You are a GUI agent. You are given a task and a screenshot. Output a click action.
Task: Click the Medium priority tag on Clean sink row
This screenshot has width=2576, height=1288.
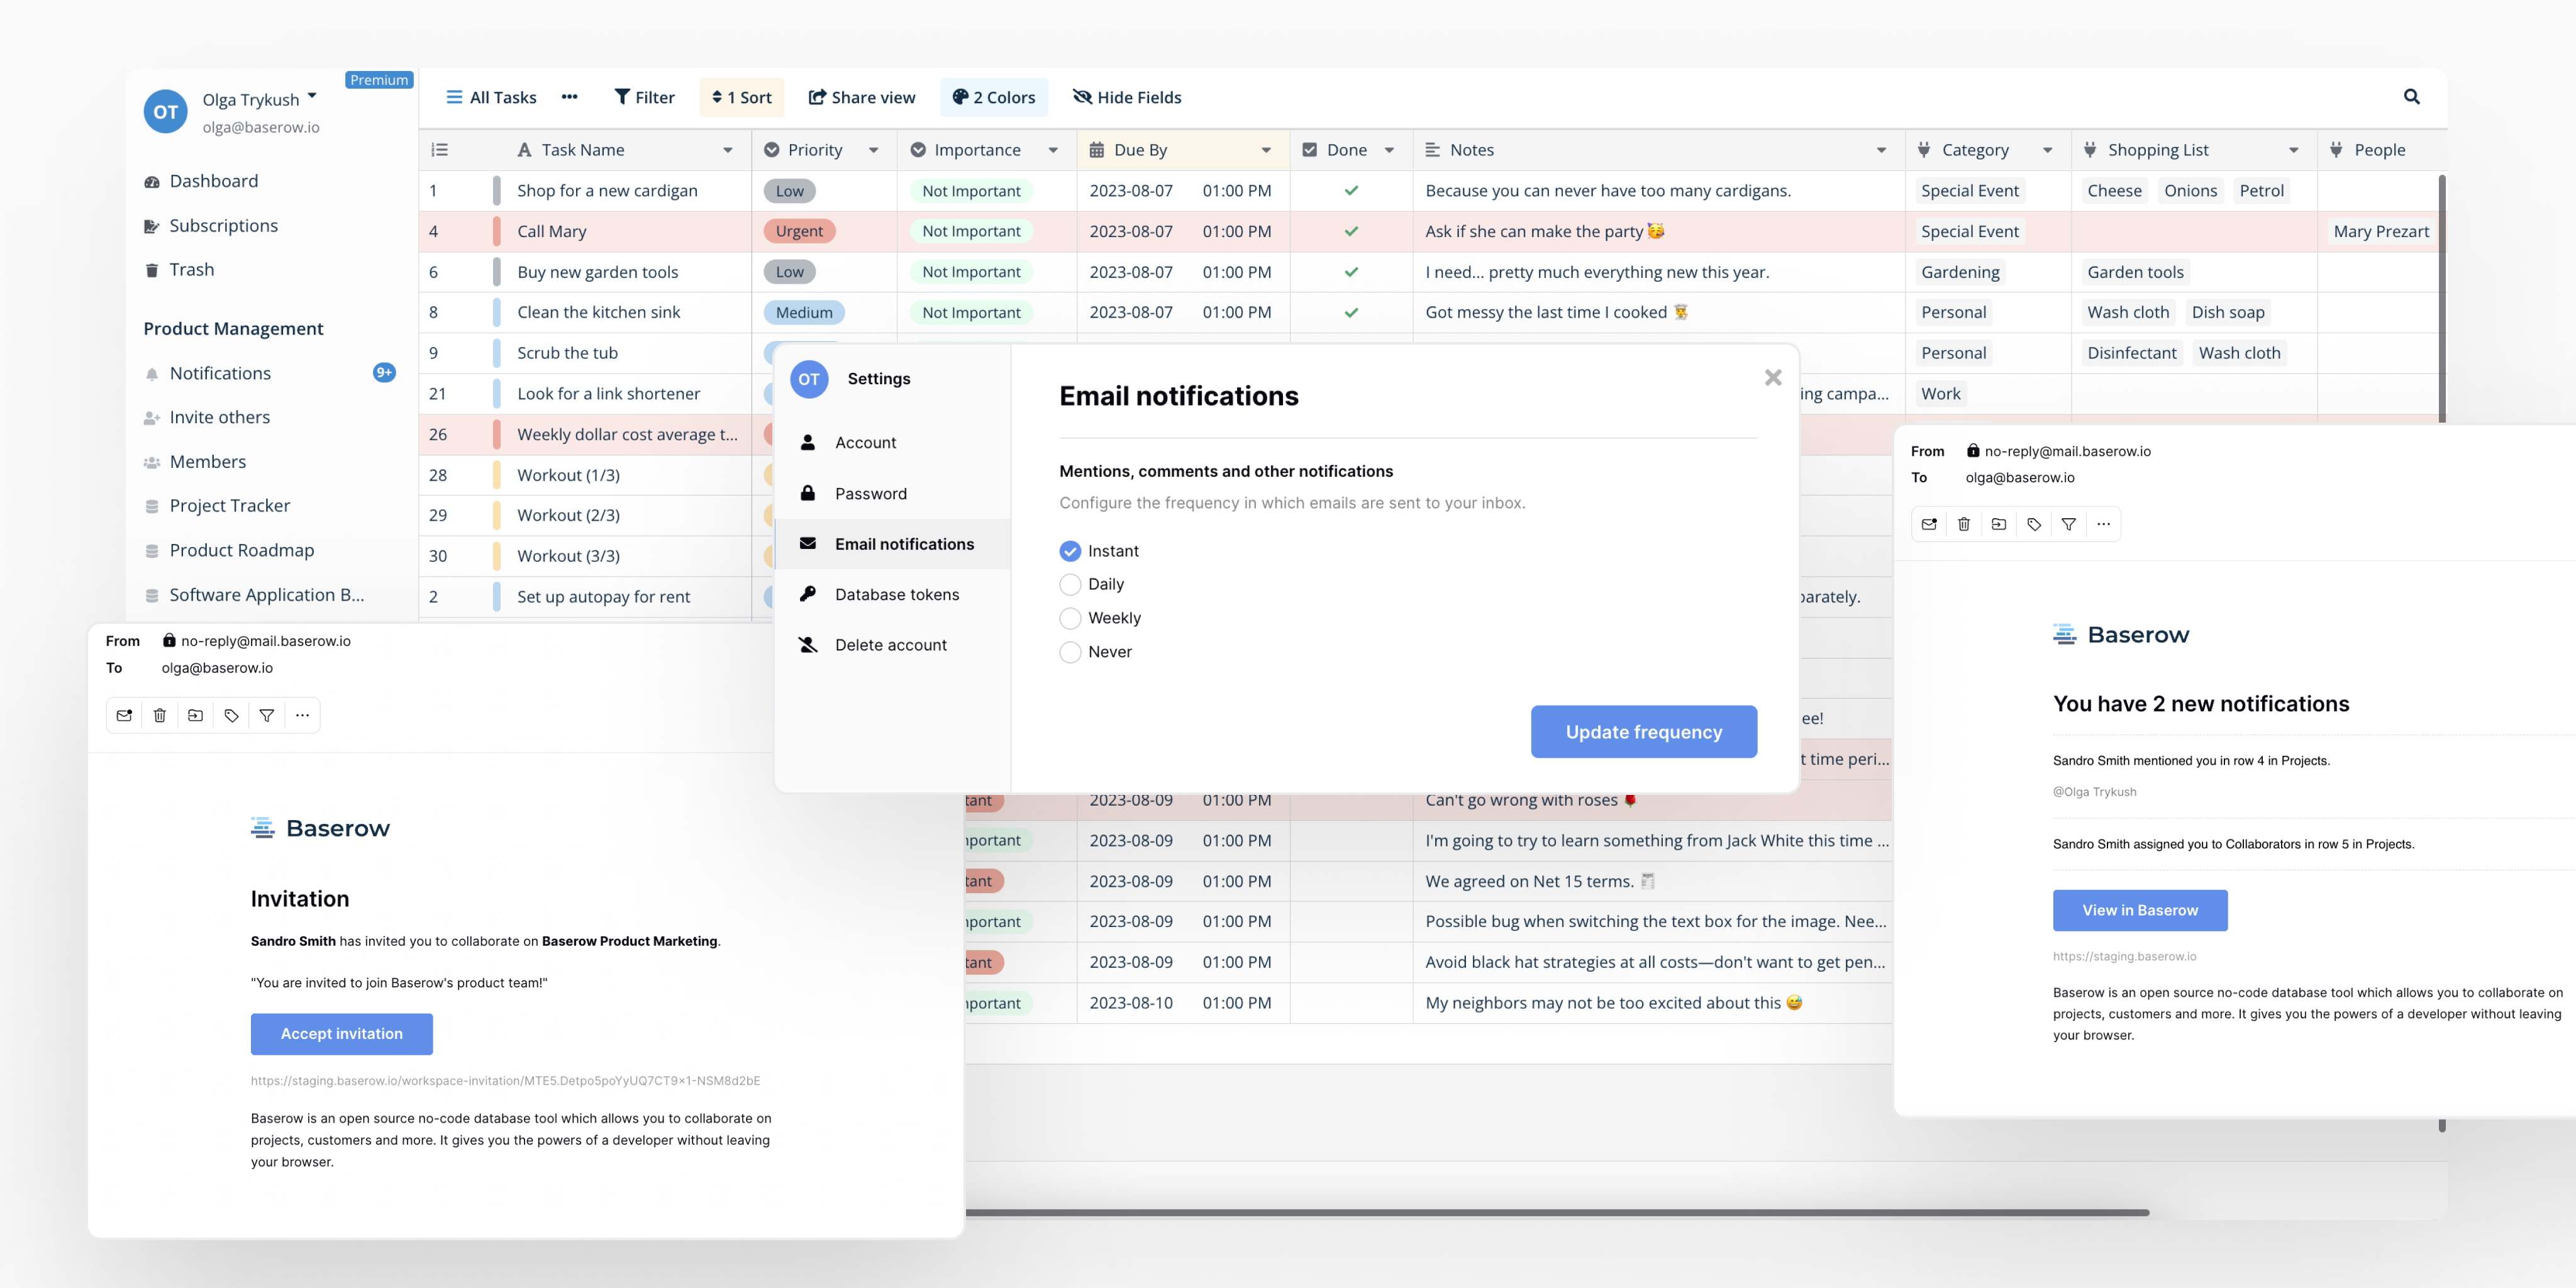tap(804, 312)
